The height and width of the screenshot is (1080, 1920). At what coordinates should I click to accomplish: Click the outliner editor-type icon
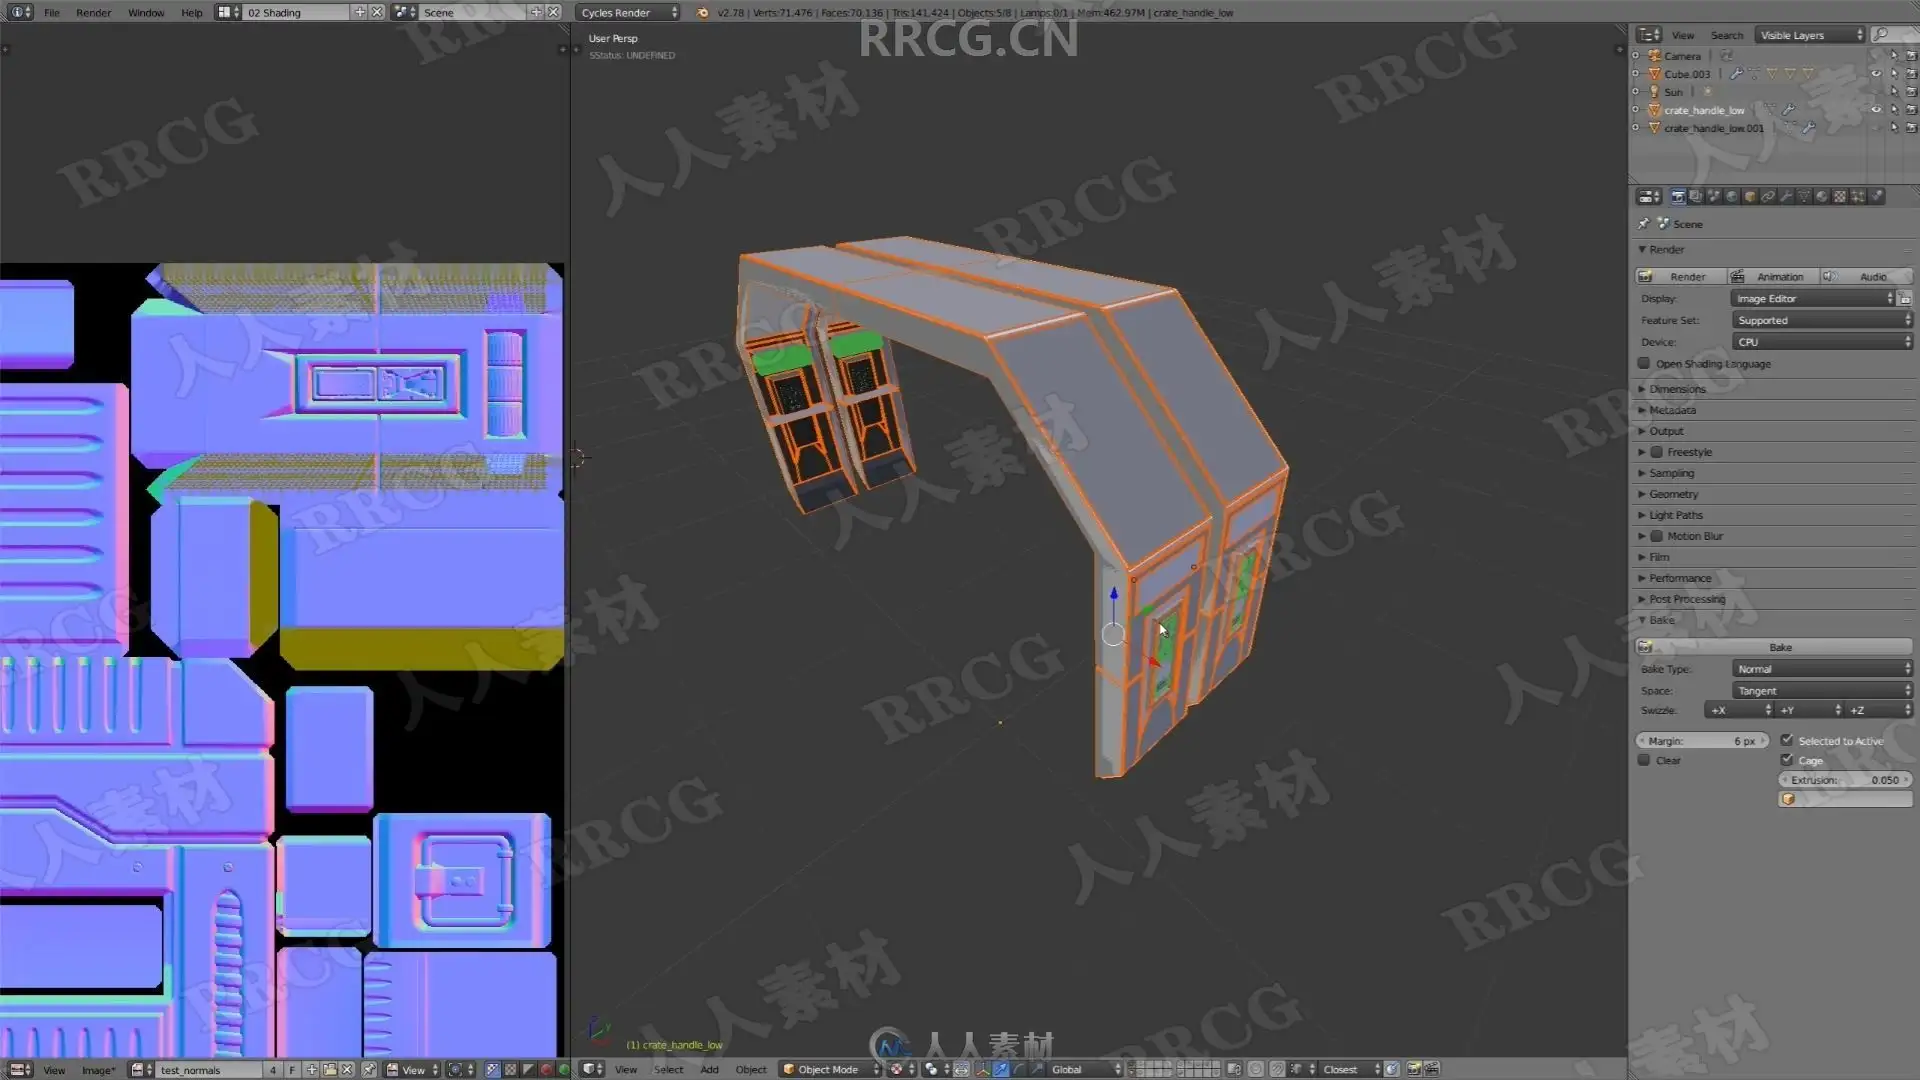(x=1649, y=35)
